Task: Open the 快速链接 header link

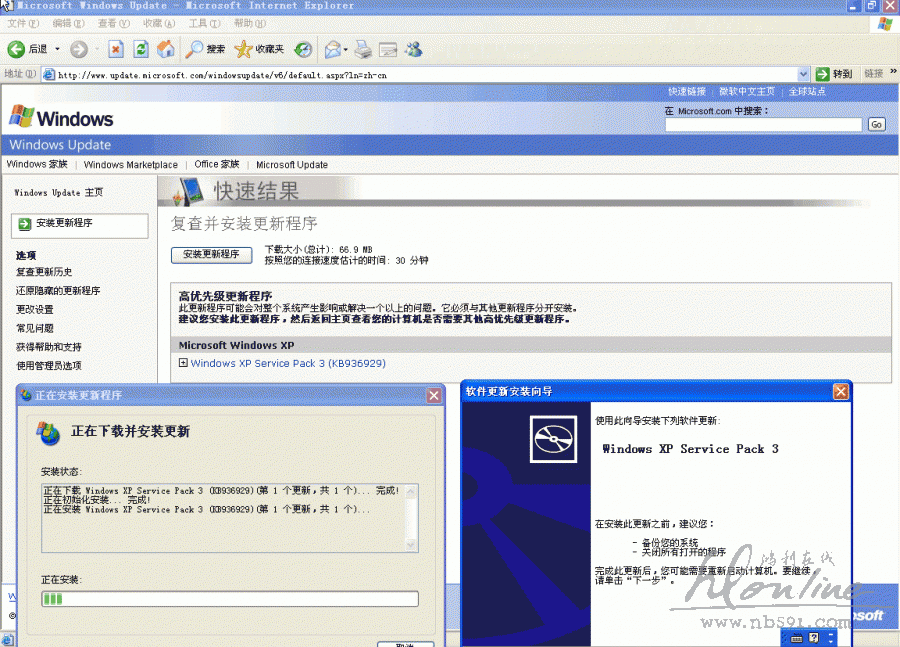Action: coord(686,91)
